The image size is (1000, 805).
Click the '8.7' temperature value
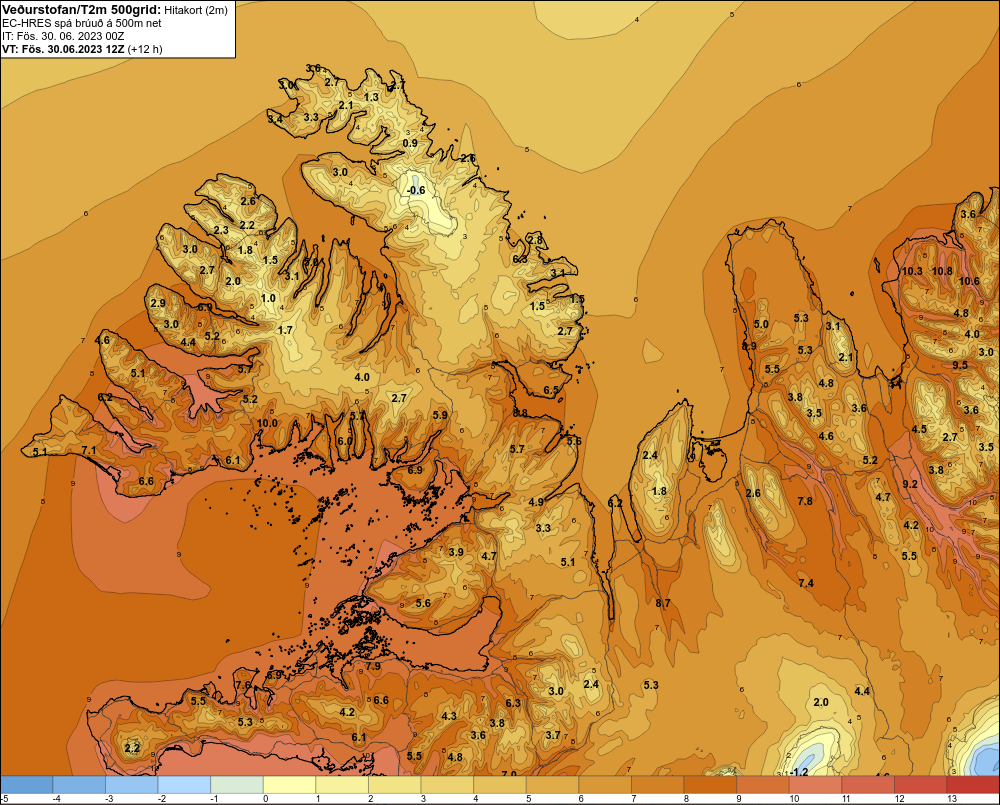coord(663,603)
